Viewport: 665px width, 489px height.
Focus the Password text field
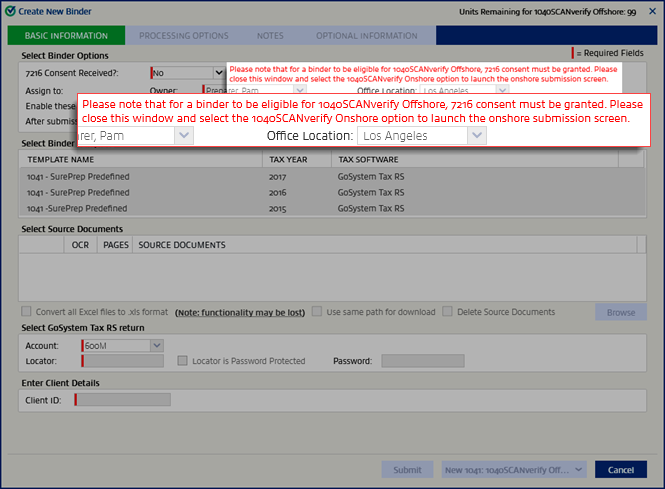422,361
